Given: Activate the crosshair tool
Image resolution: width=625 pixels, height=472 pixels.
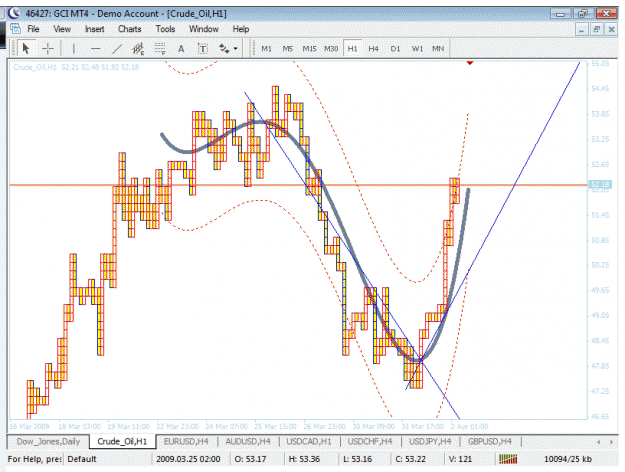Looking at the screenshot, I should [48, 49].
